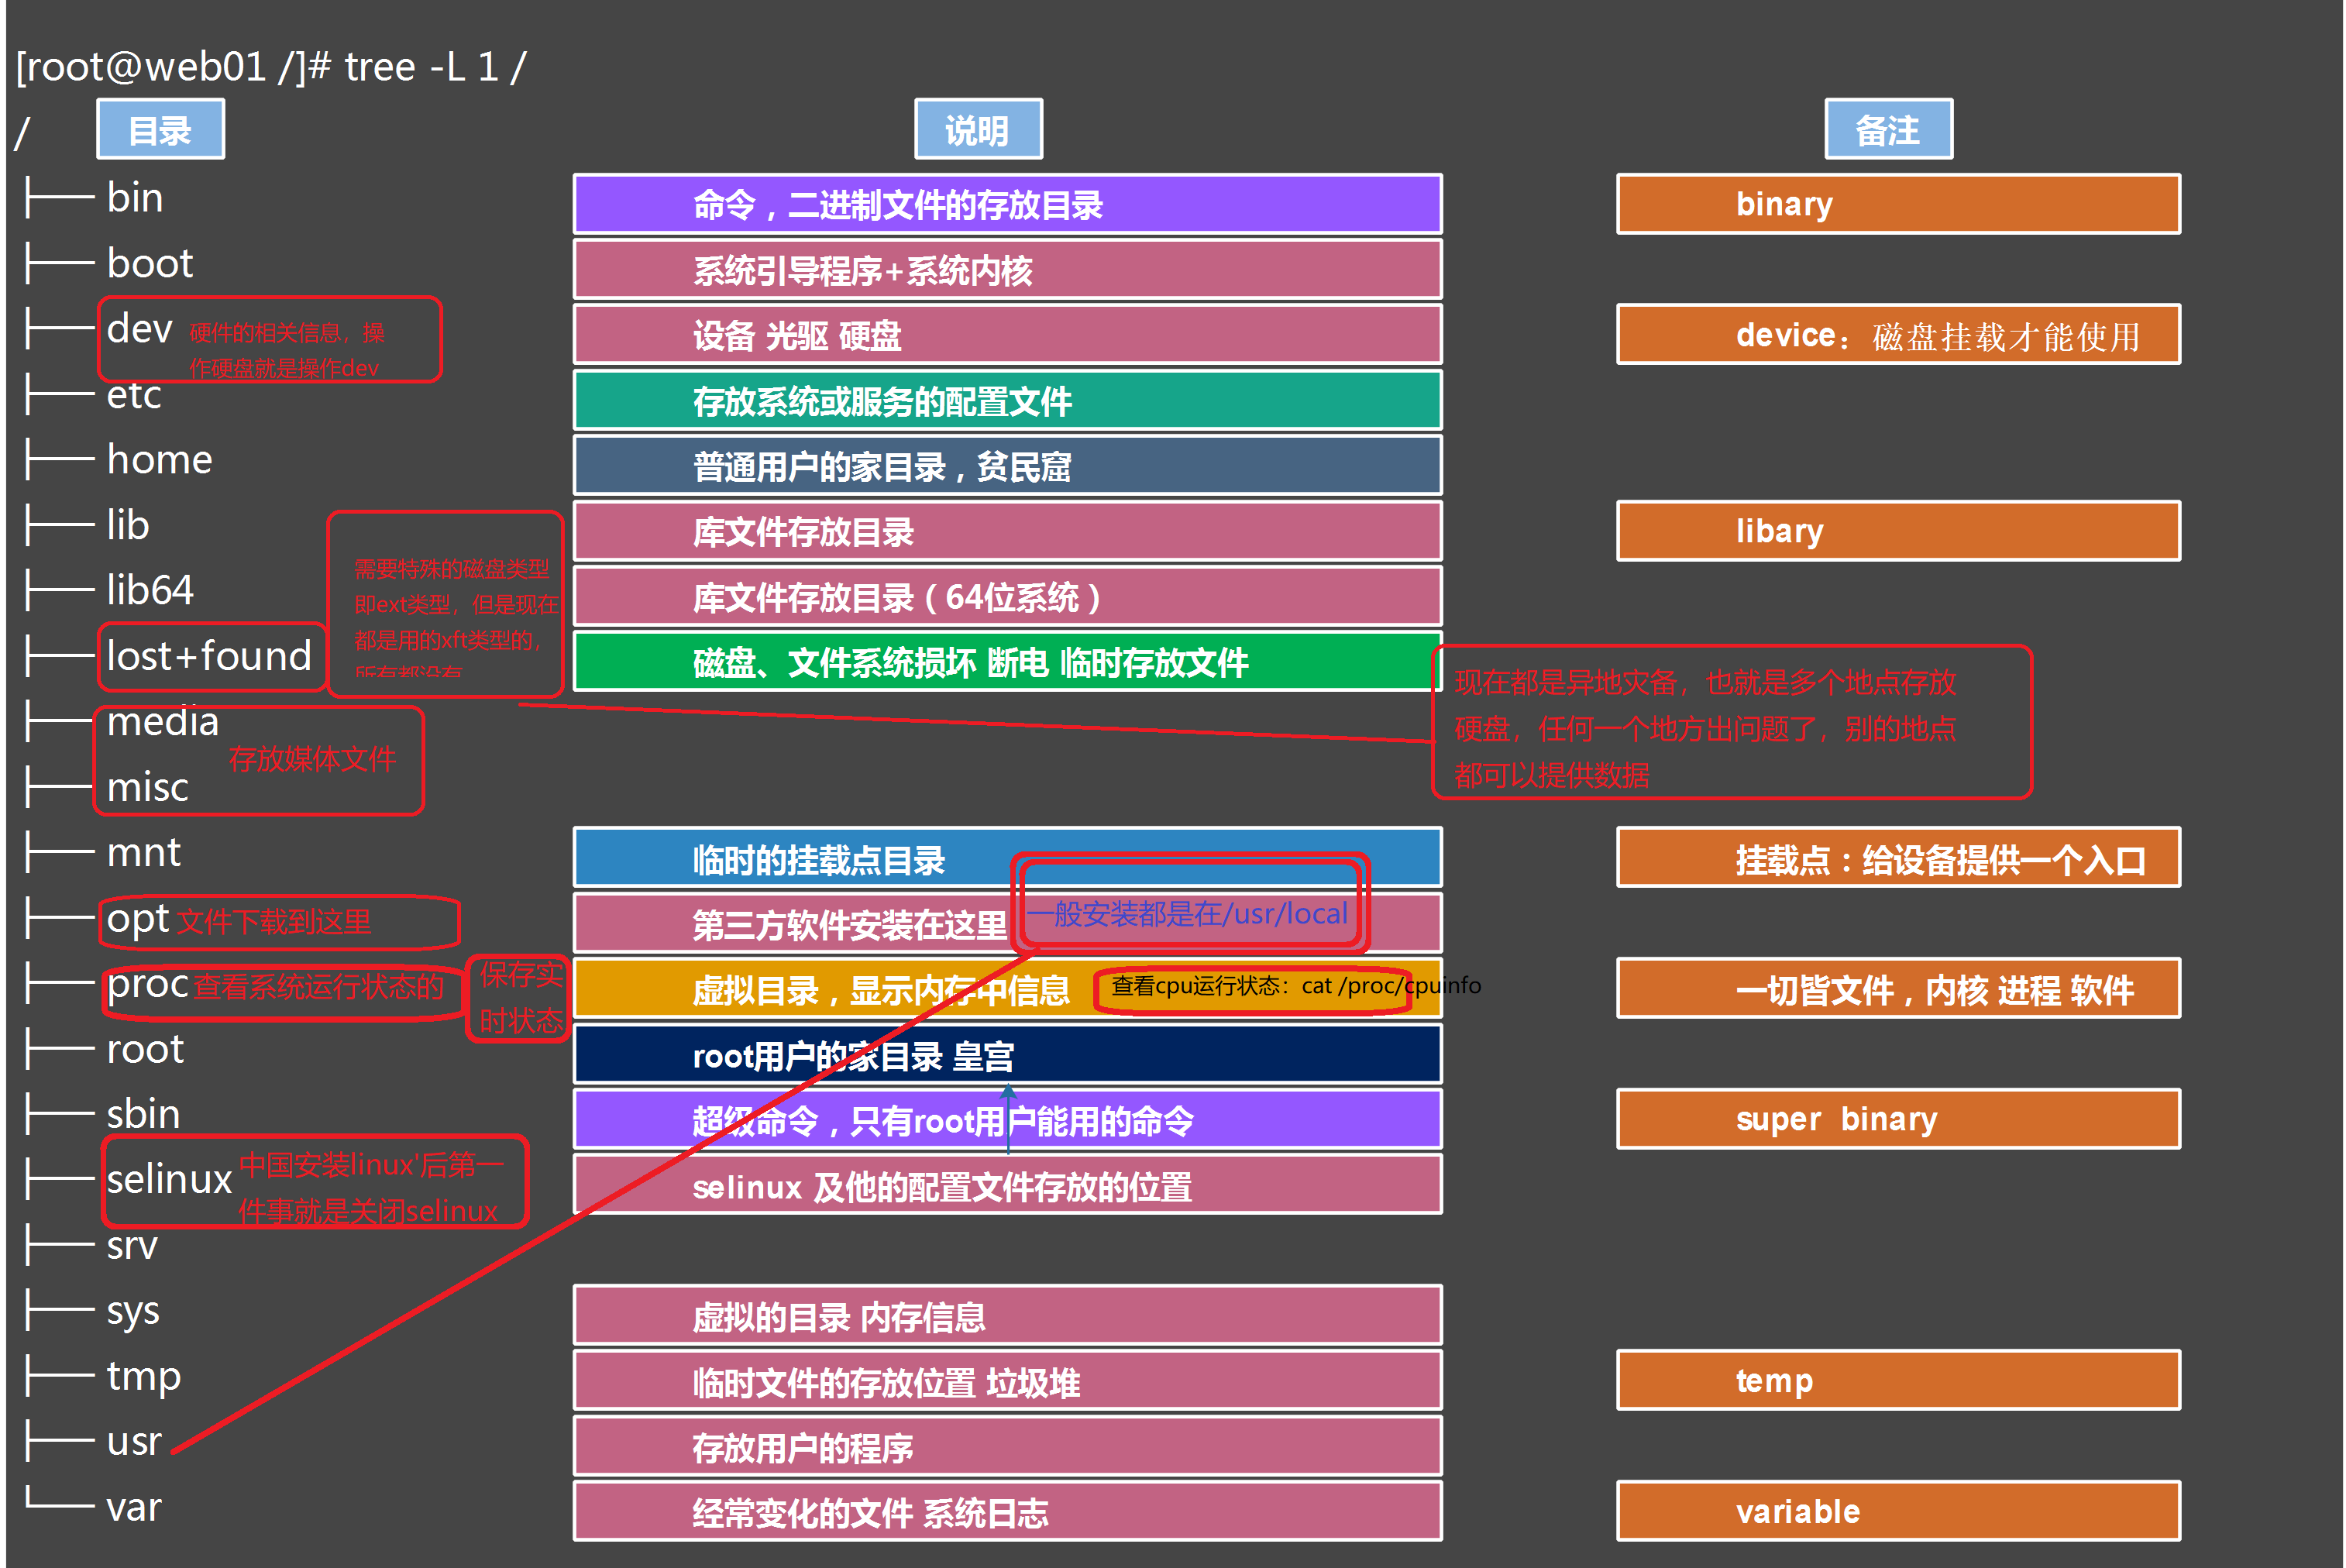Select the box '临时的挂载点目录'

click(x=1008, y=858)
